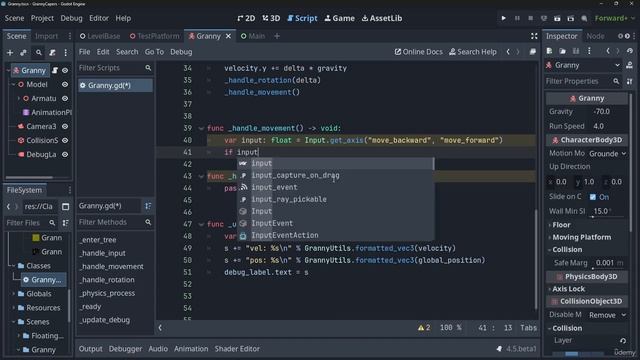Hide the CollisionShape node
Screen dimensions: 640x360
click(x=65, y=140)
